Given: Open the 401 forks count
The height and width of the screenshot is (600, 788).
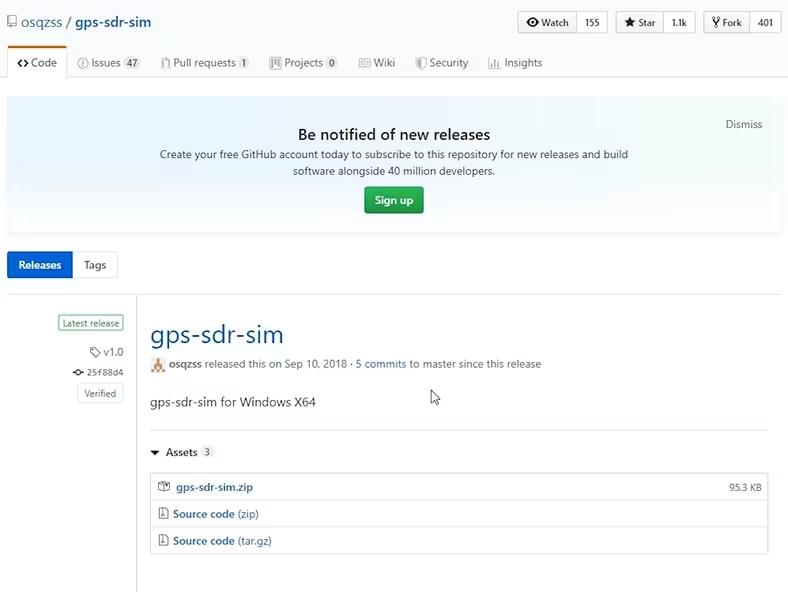Looking at the screenshot, I should 765,23.
